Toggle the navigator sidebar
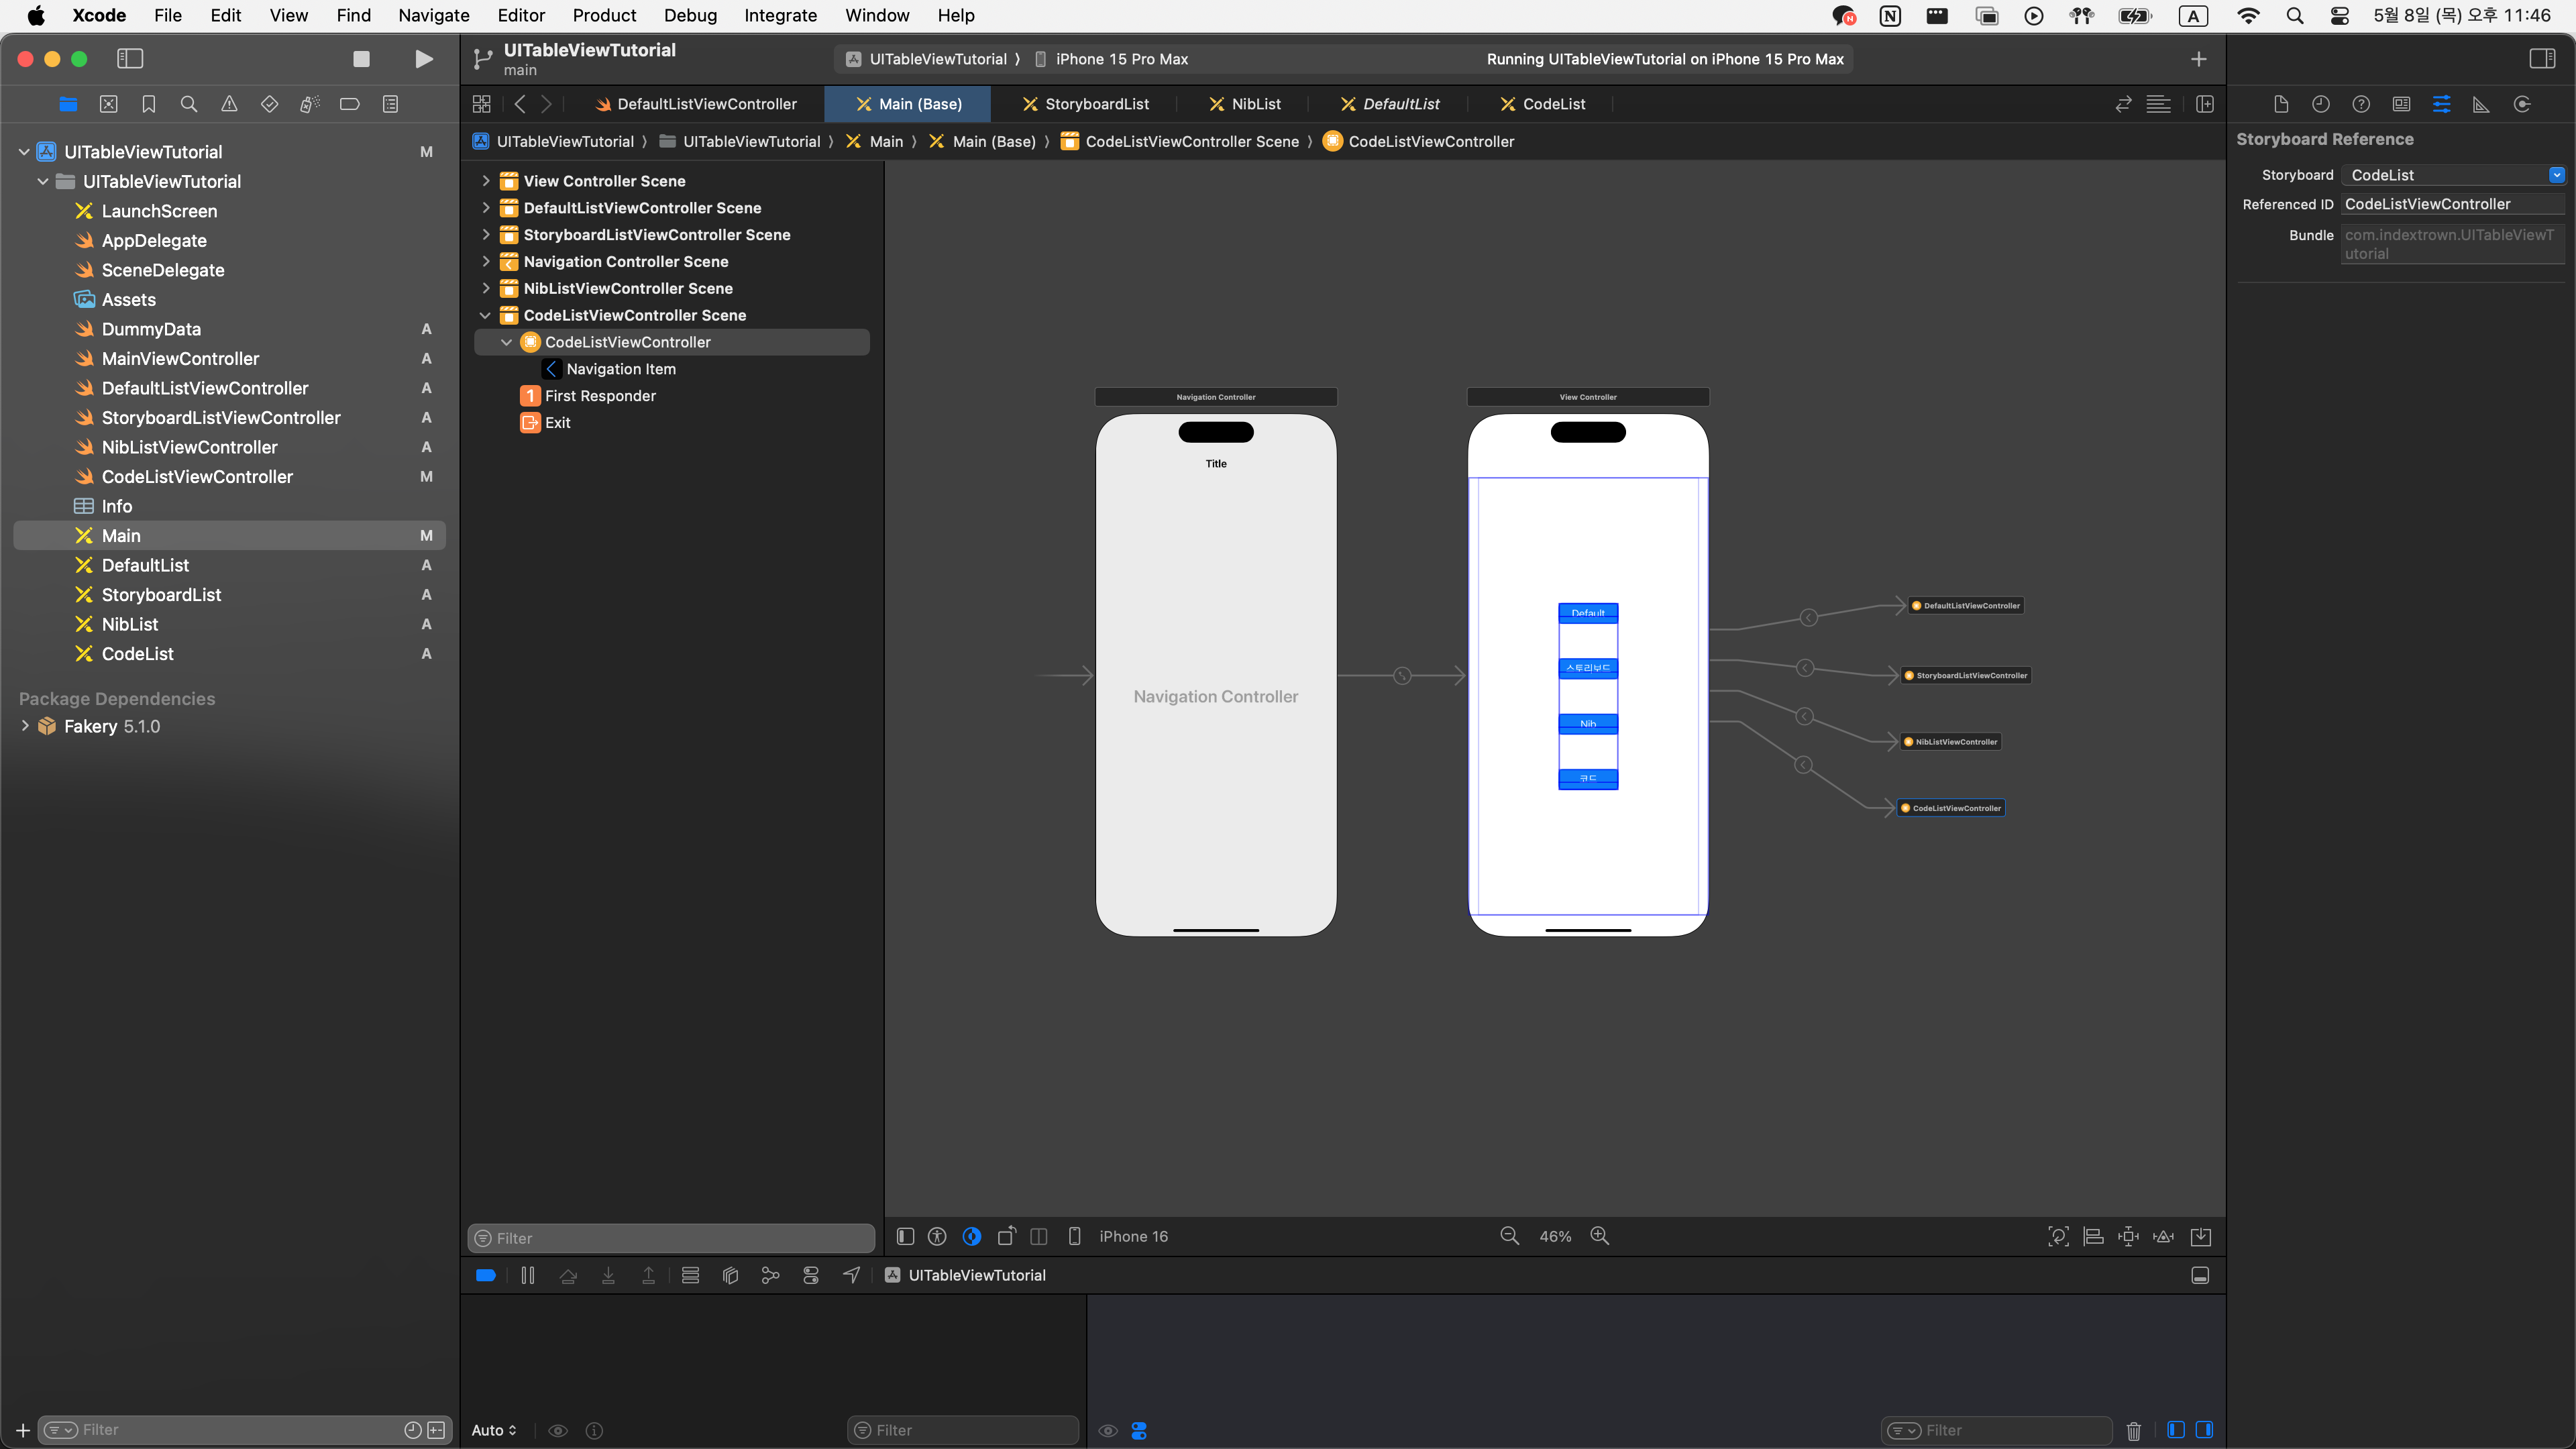Image resolution: width=2576 pixels, height=1449 pixels. [x=130, y=59]
